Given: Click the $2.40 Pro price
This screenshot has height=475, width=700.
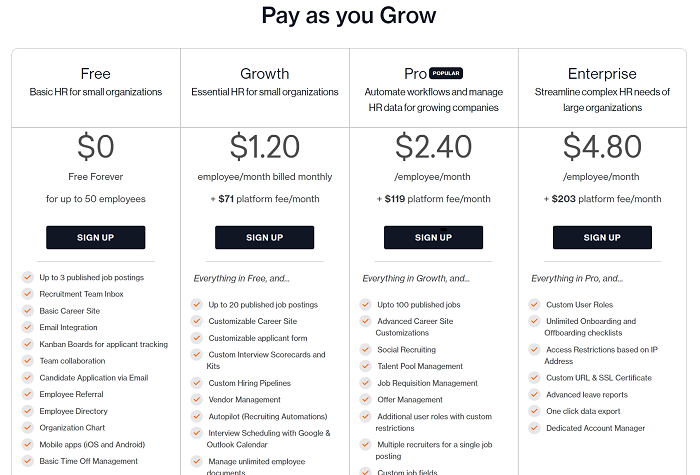Looking at the screenshot, I should point(433,146).
